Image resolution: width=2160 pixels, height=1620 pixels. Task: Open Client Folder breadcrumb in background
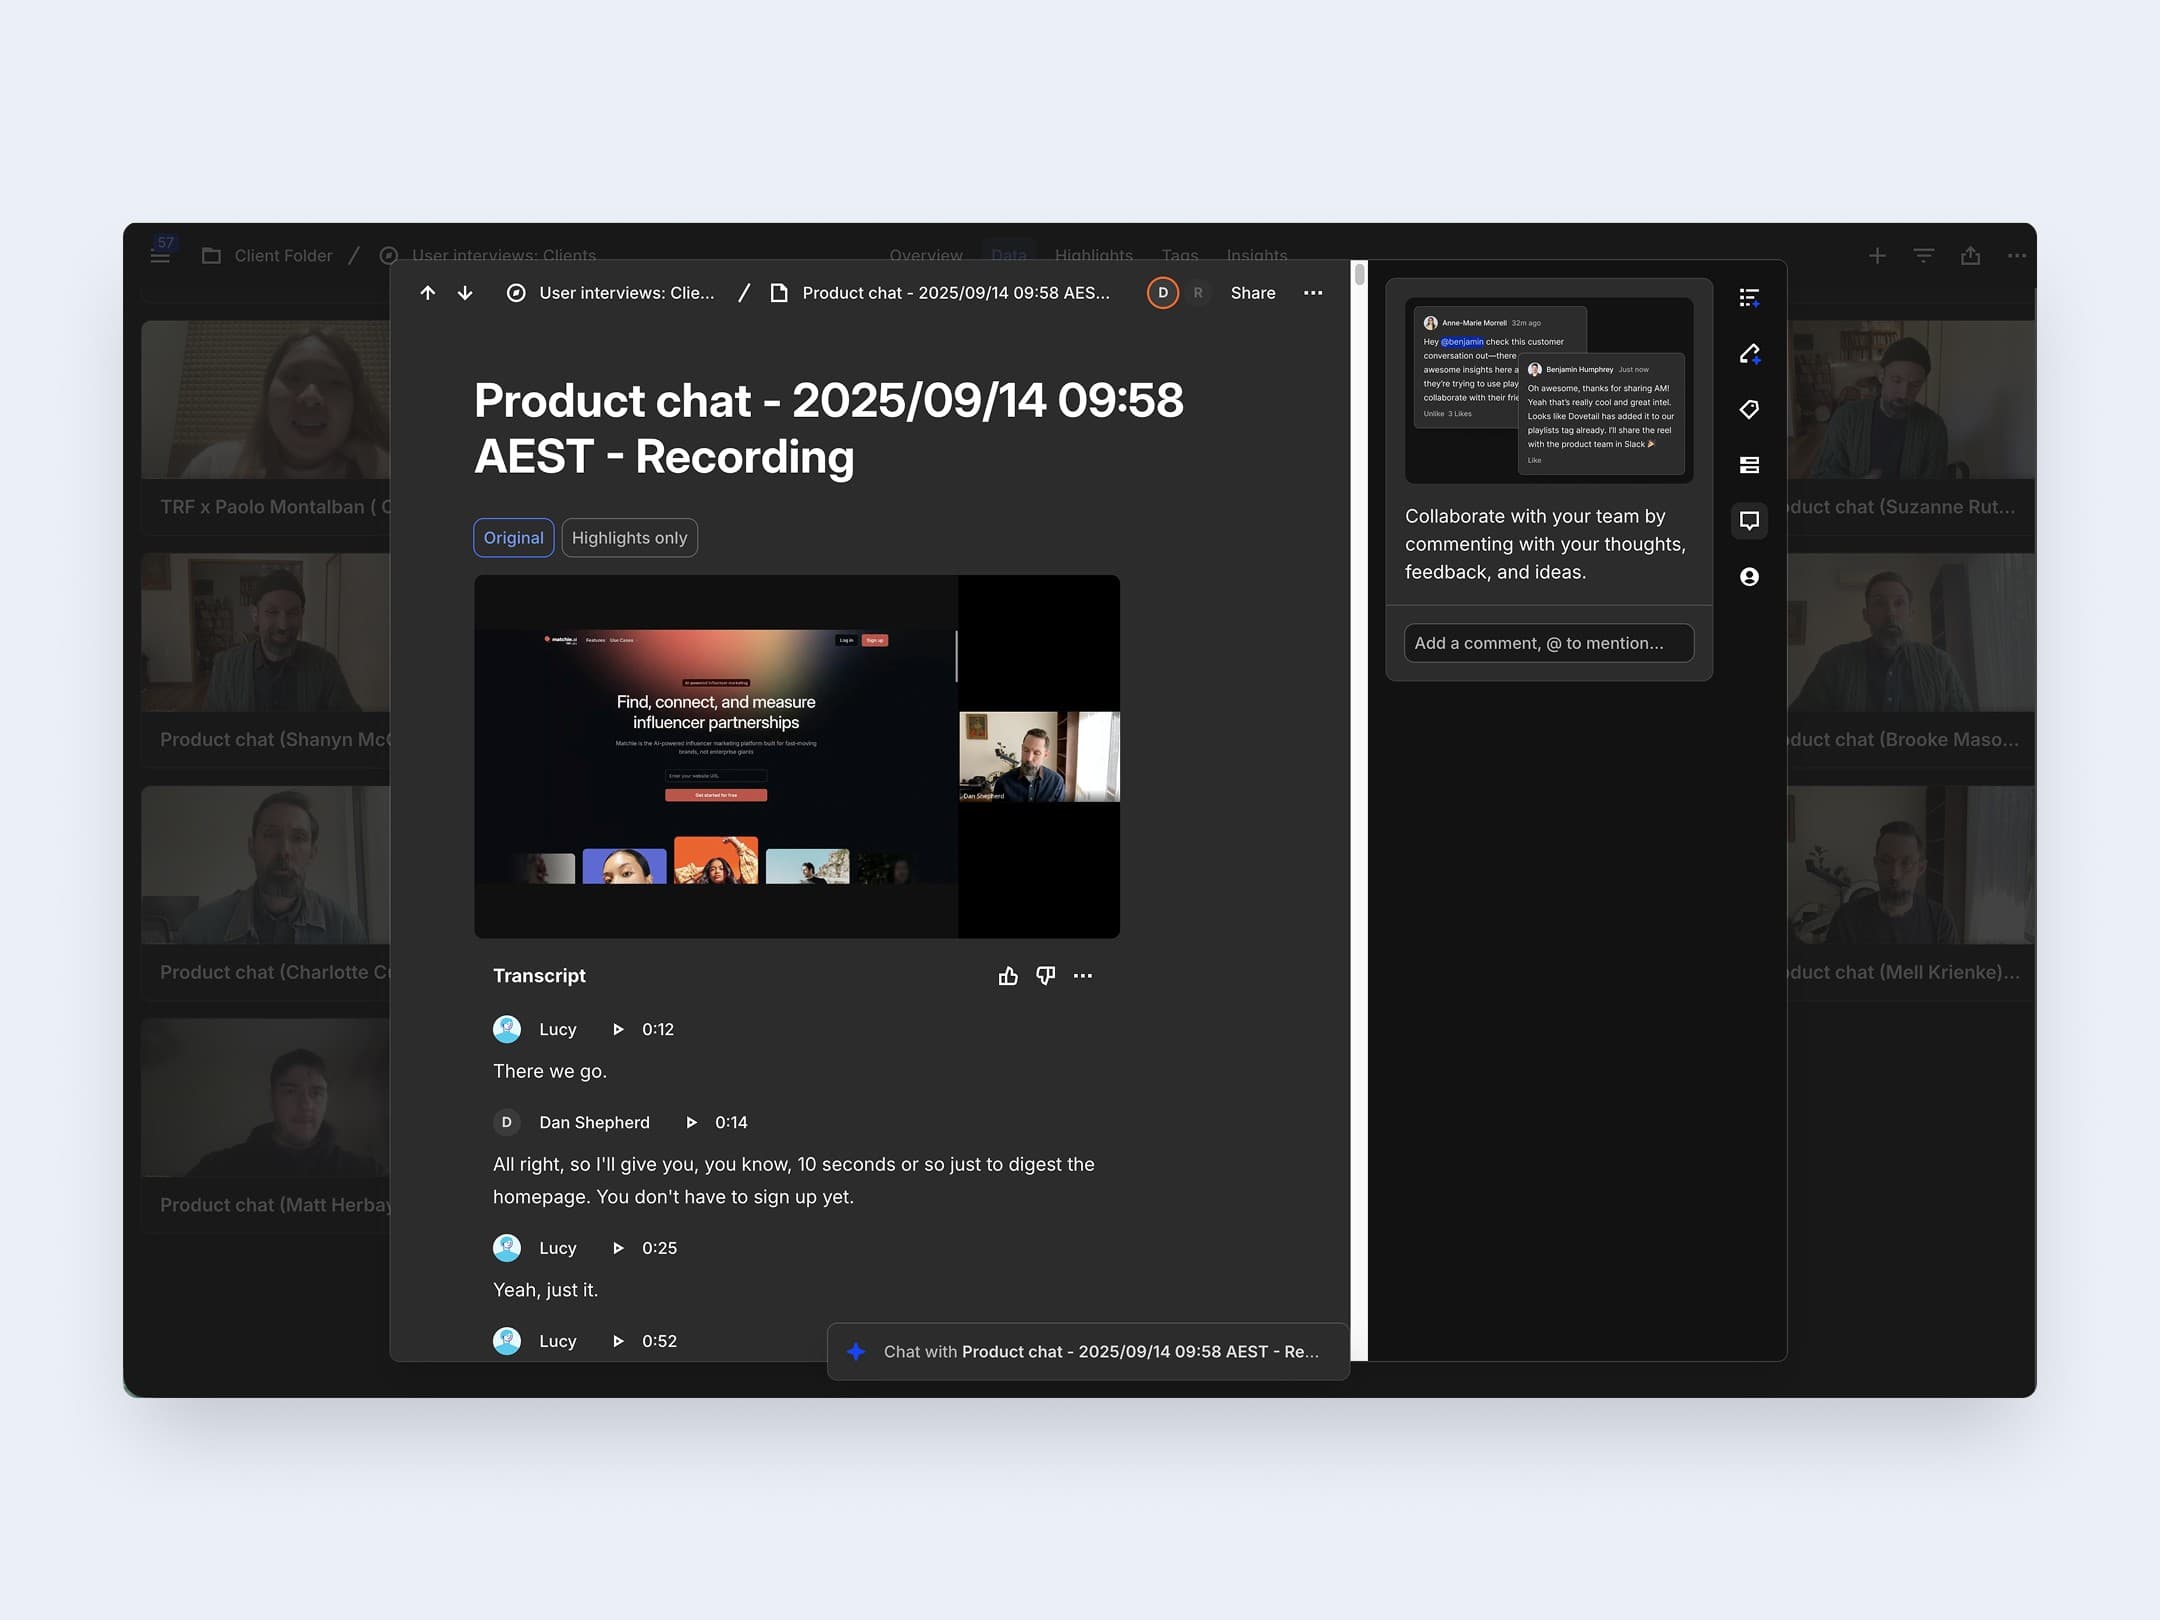[267, 256]
